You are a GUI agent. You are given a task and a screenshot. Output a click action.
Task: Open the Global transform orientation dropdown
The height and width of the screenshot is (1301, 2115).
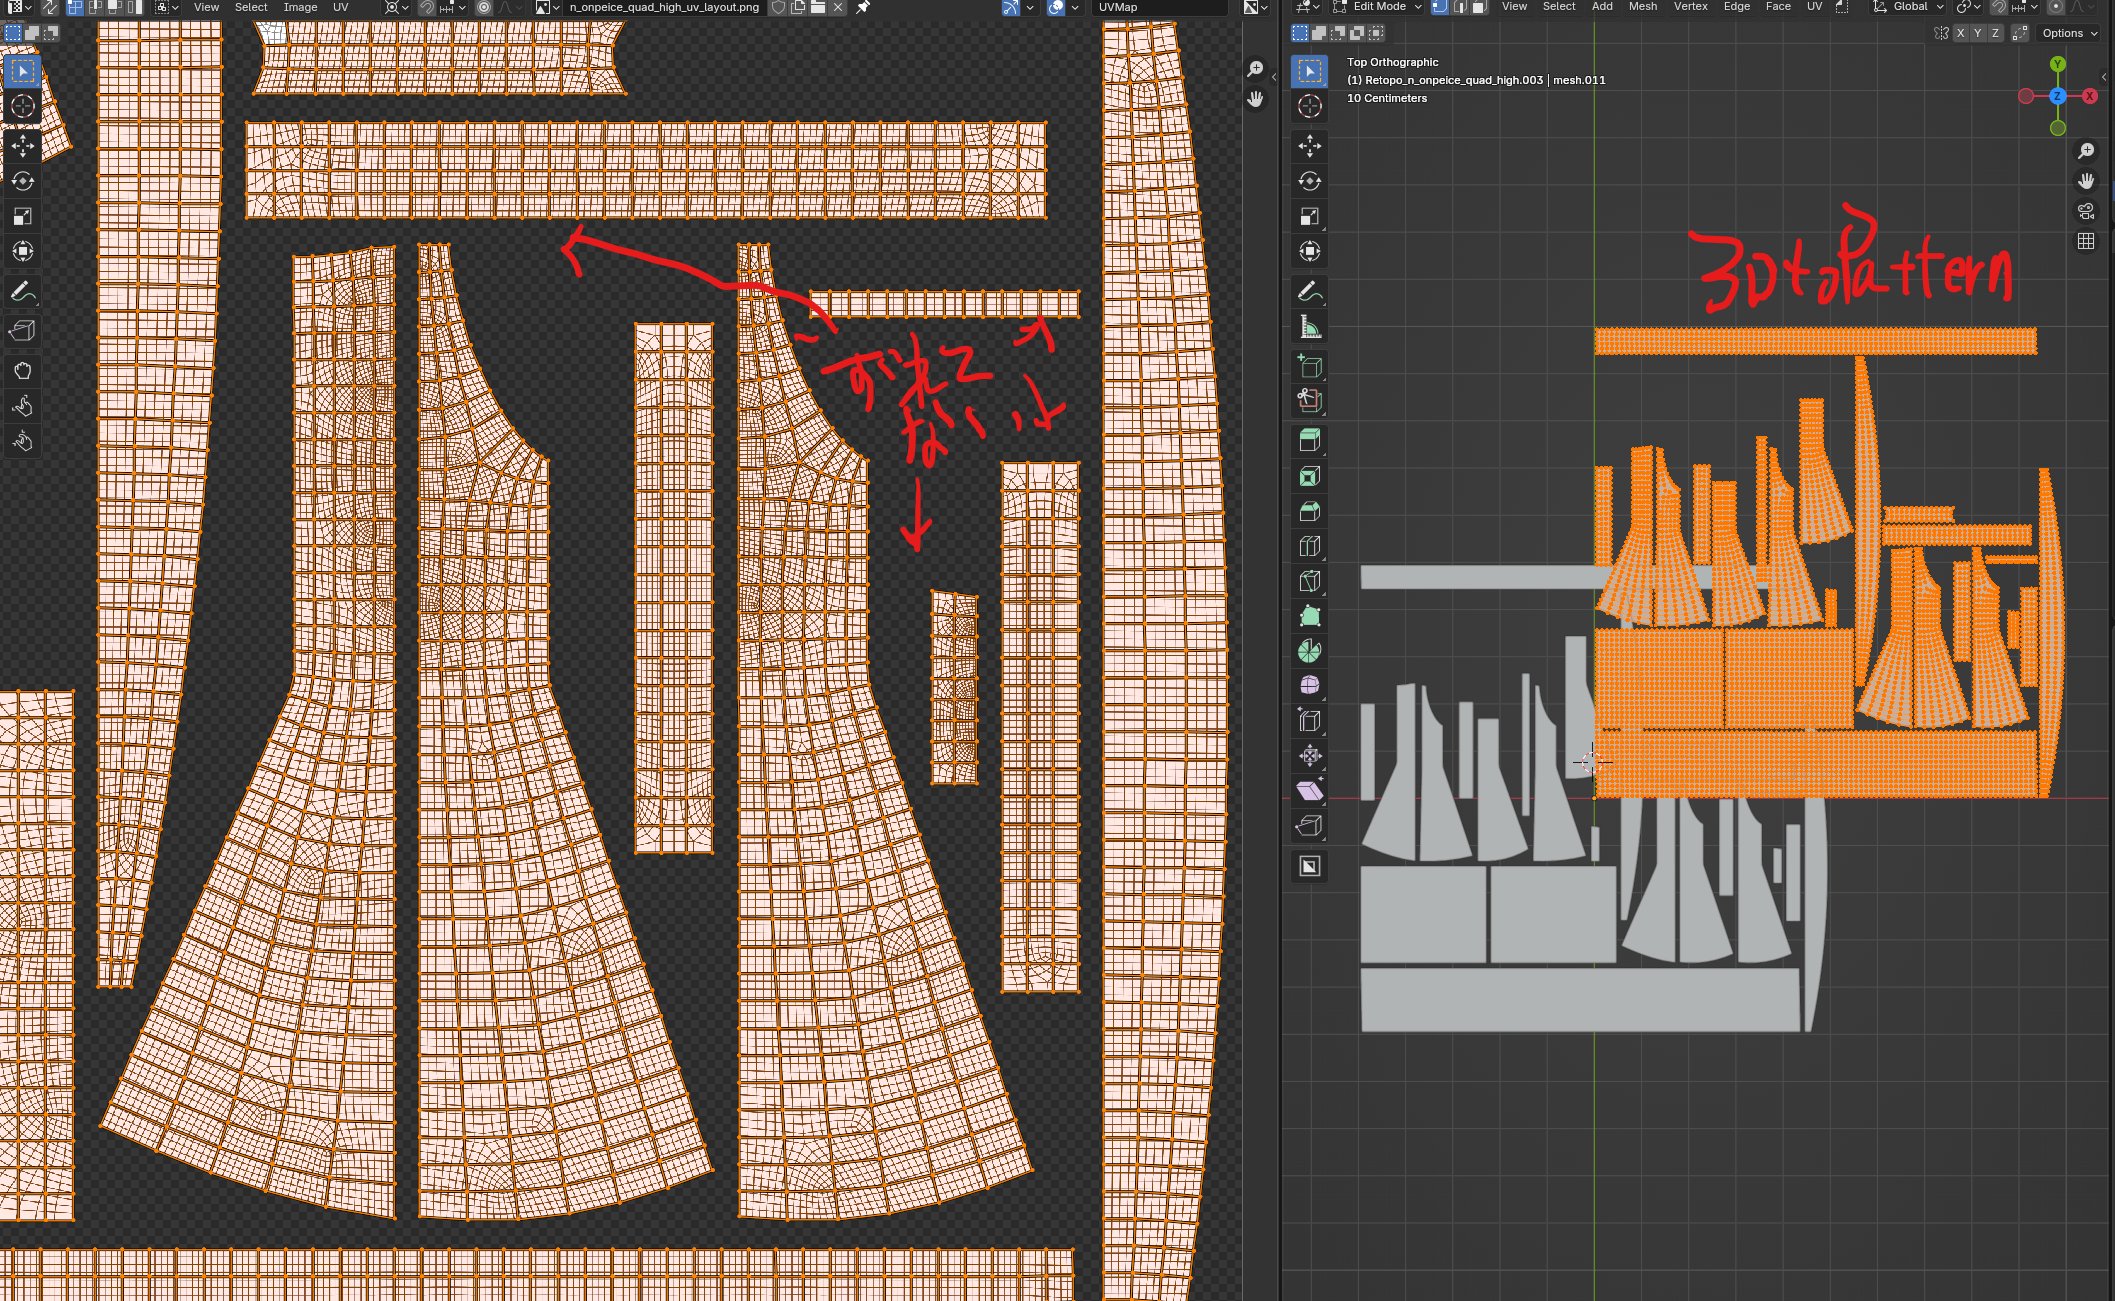(x=1909, y=7)
